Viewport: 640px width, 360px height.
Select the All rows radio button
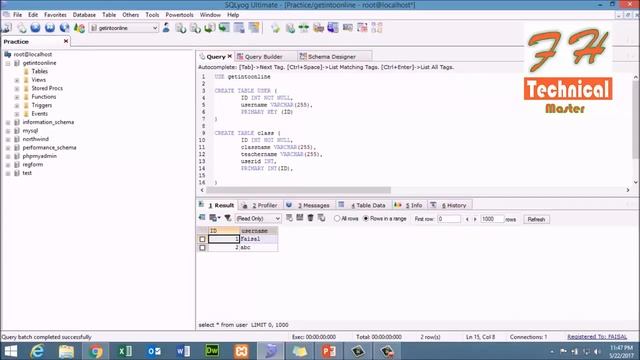(x=337, y=219)
